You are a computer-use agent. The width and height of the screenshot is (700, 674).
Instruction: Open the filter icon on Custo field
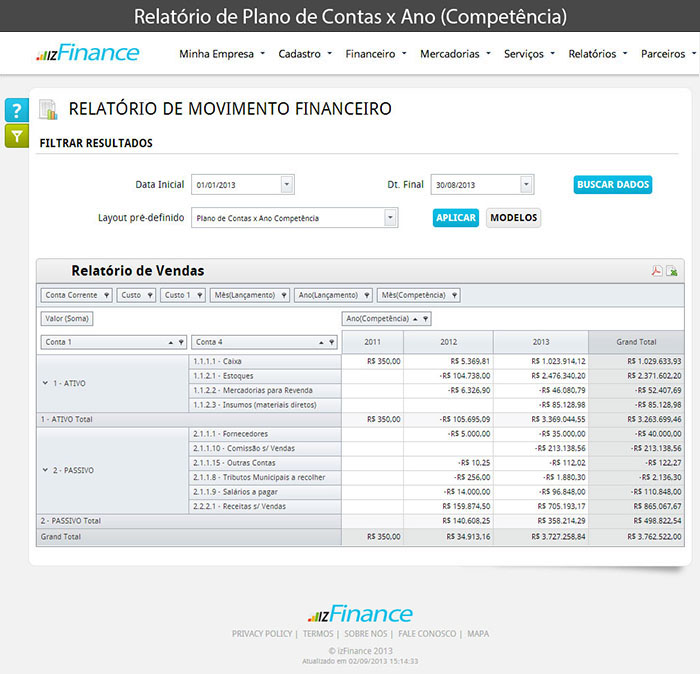150,295
